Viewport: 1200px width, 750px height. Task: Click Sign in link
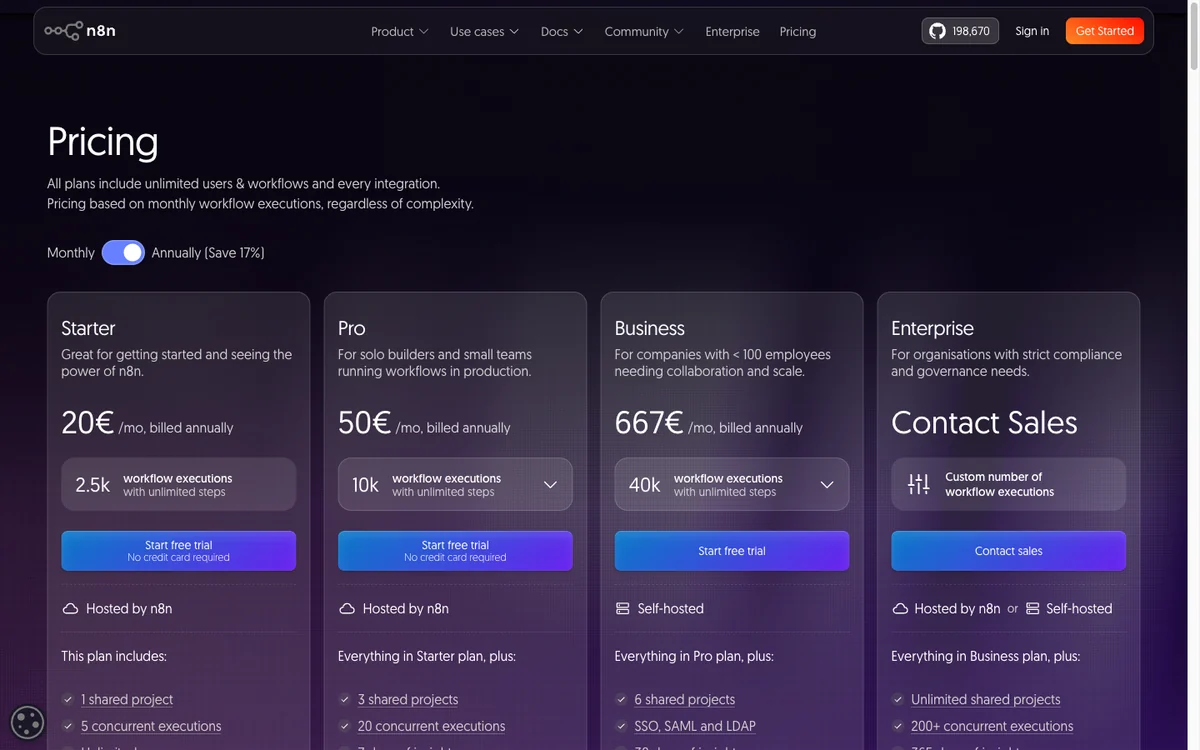[1032, 31]
